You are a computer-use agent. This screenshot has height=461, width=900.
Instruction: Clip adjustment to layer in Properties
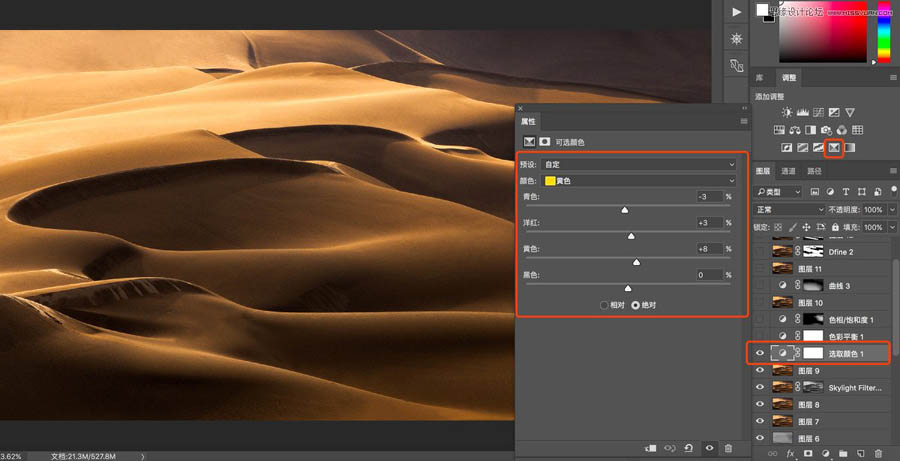[x=650, y=448]
